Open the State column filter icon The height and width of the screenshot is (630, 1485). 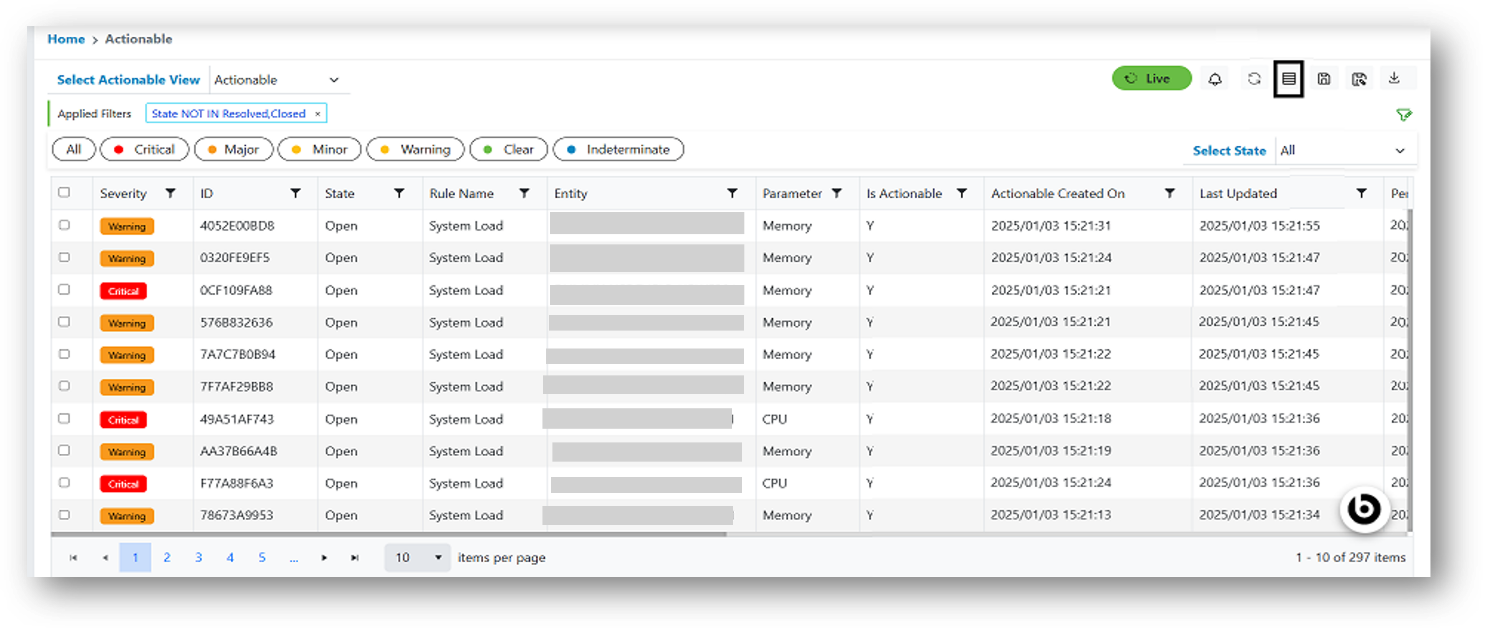point(399,193)
